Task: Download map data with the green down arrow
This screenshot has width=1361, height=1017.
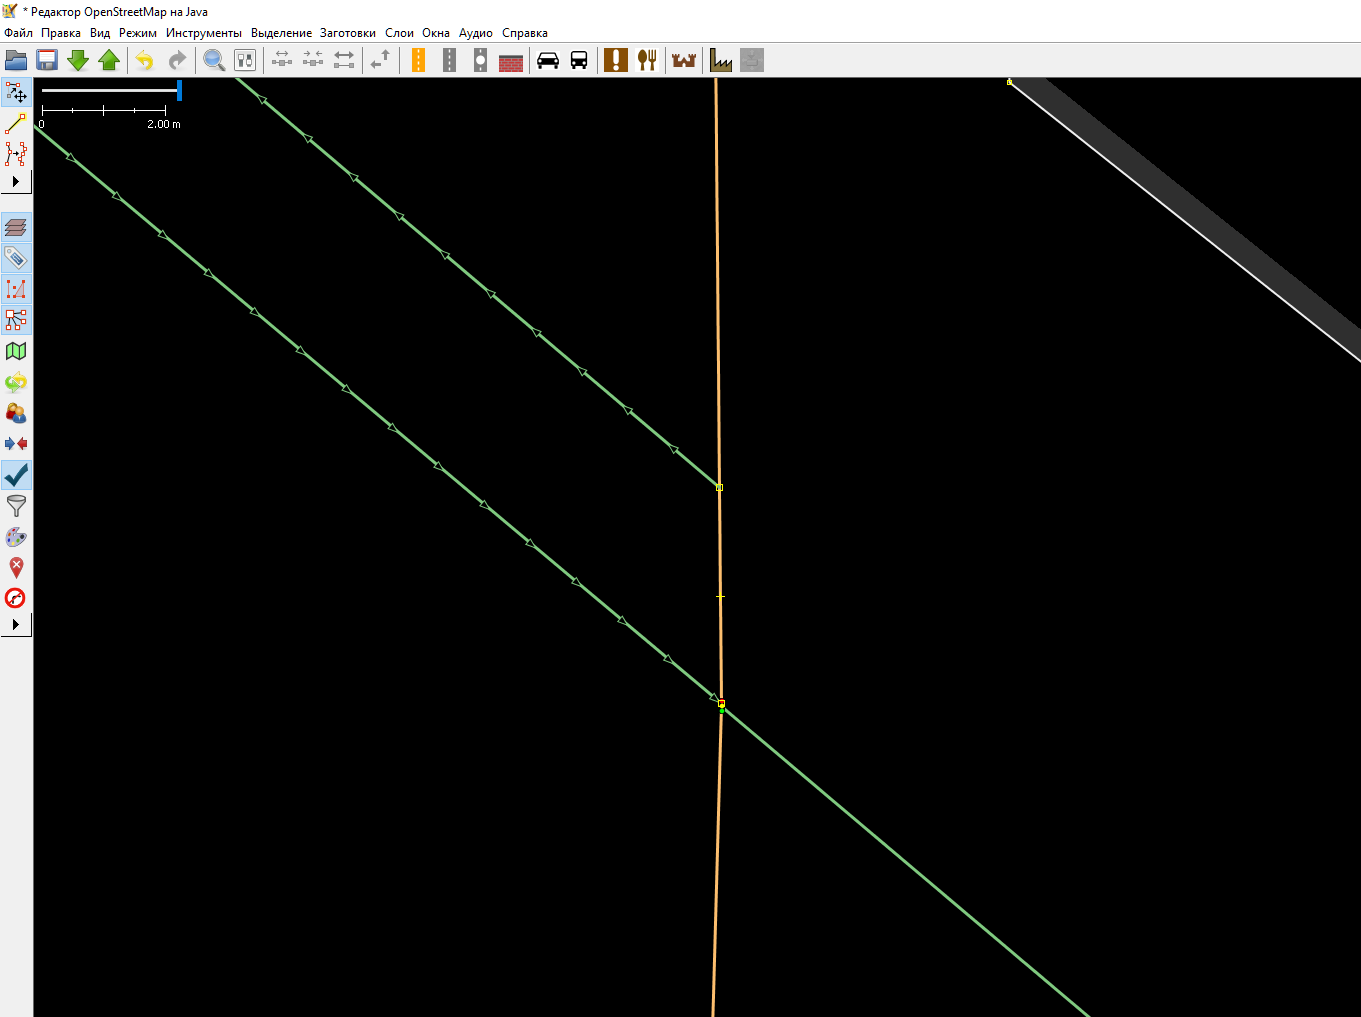Action: pyautogui.click(x=78, y=60)
